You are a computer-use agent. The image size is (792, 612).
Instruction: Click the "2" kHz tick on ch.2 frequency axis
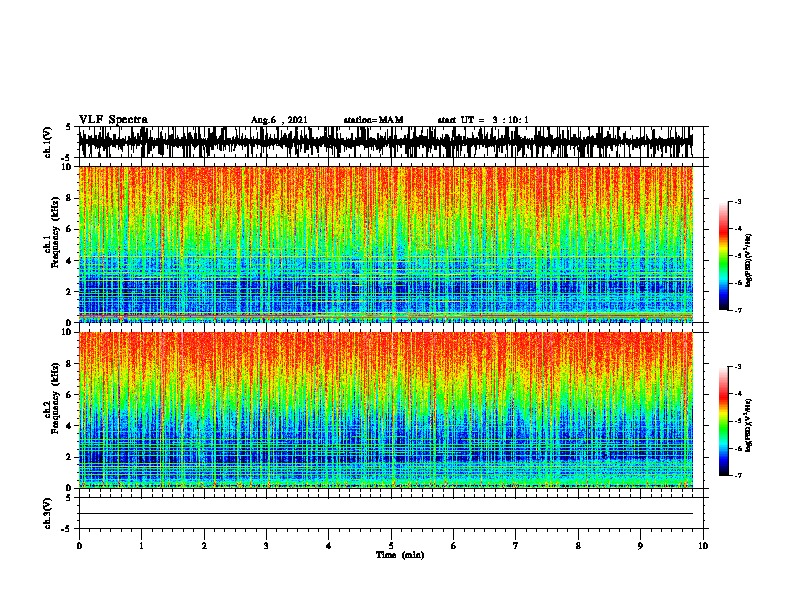[70, 457]
